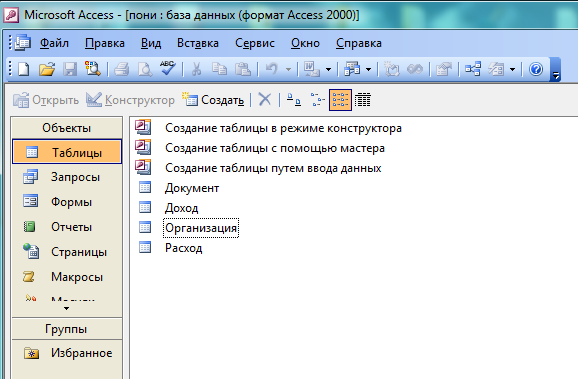578x379 pixels.
Task: Click the Конструктор button
Action: tap(130, 100)
